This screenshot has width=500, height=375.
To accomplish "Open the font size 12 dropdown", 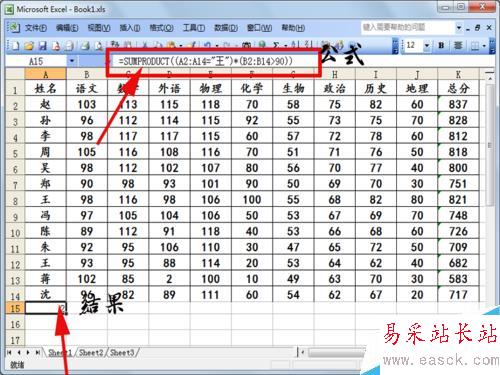I will point(427,45).
